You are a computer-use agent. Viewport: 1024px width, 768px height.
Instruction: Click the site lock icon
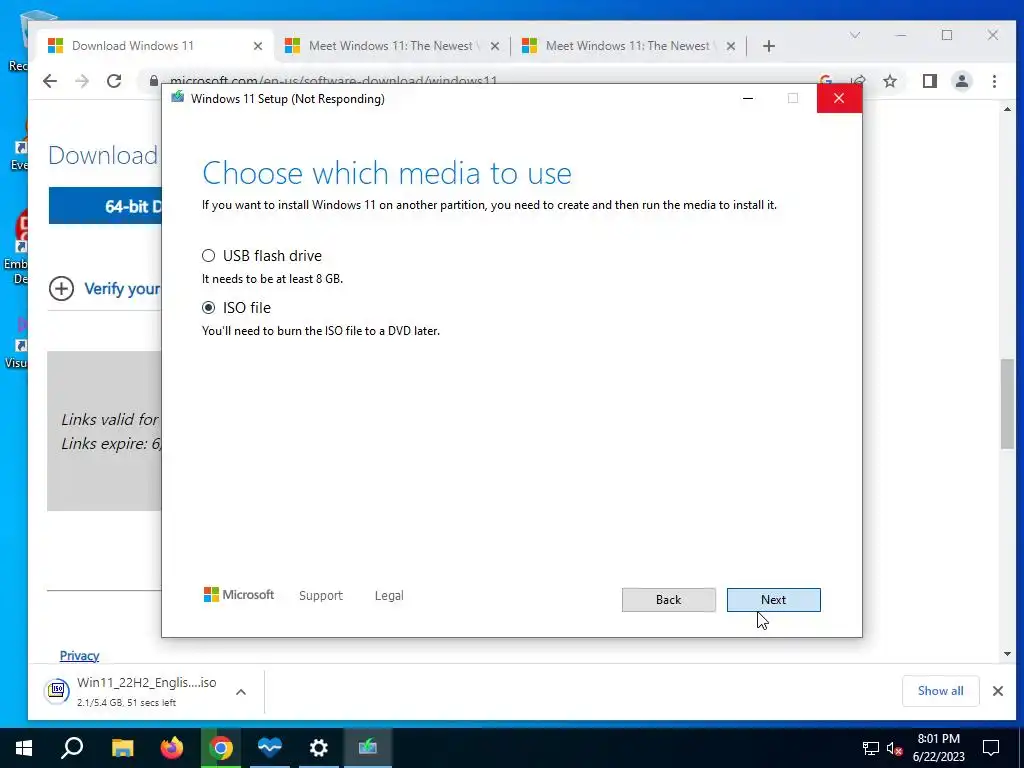click(x=153, y=80)
